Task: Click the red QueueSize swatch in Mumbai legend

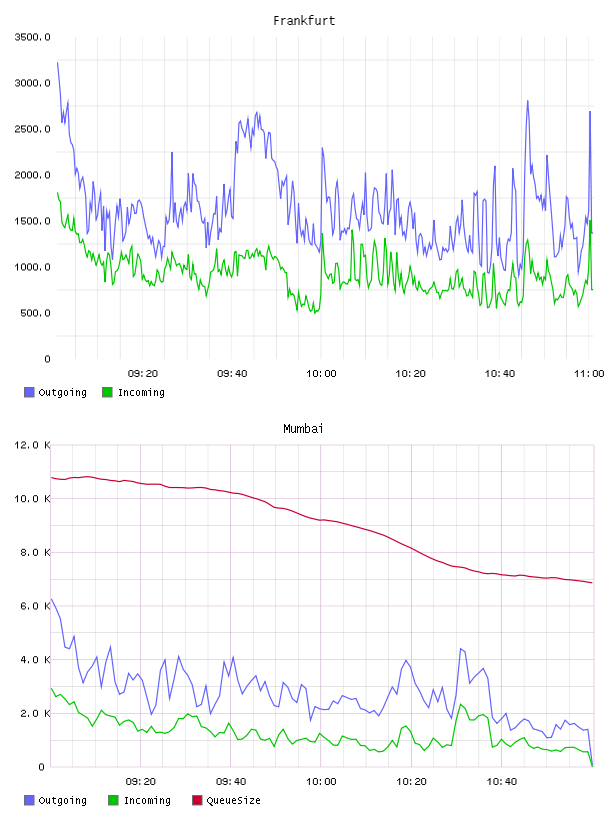Action: click(x=197, y=800)
